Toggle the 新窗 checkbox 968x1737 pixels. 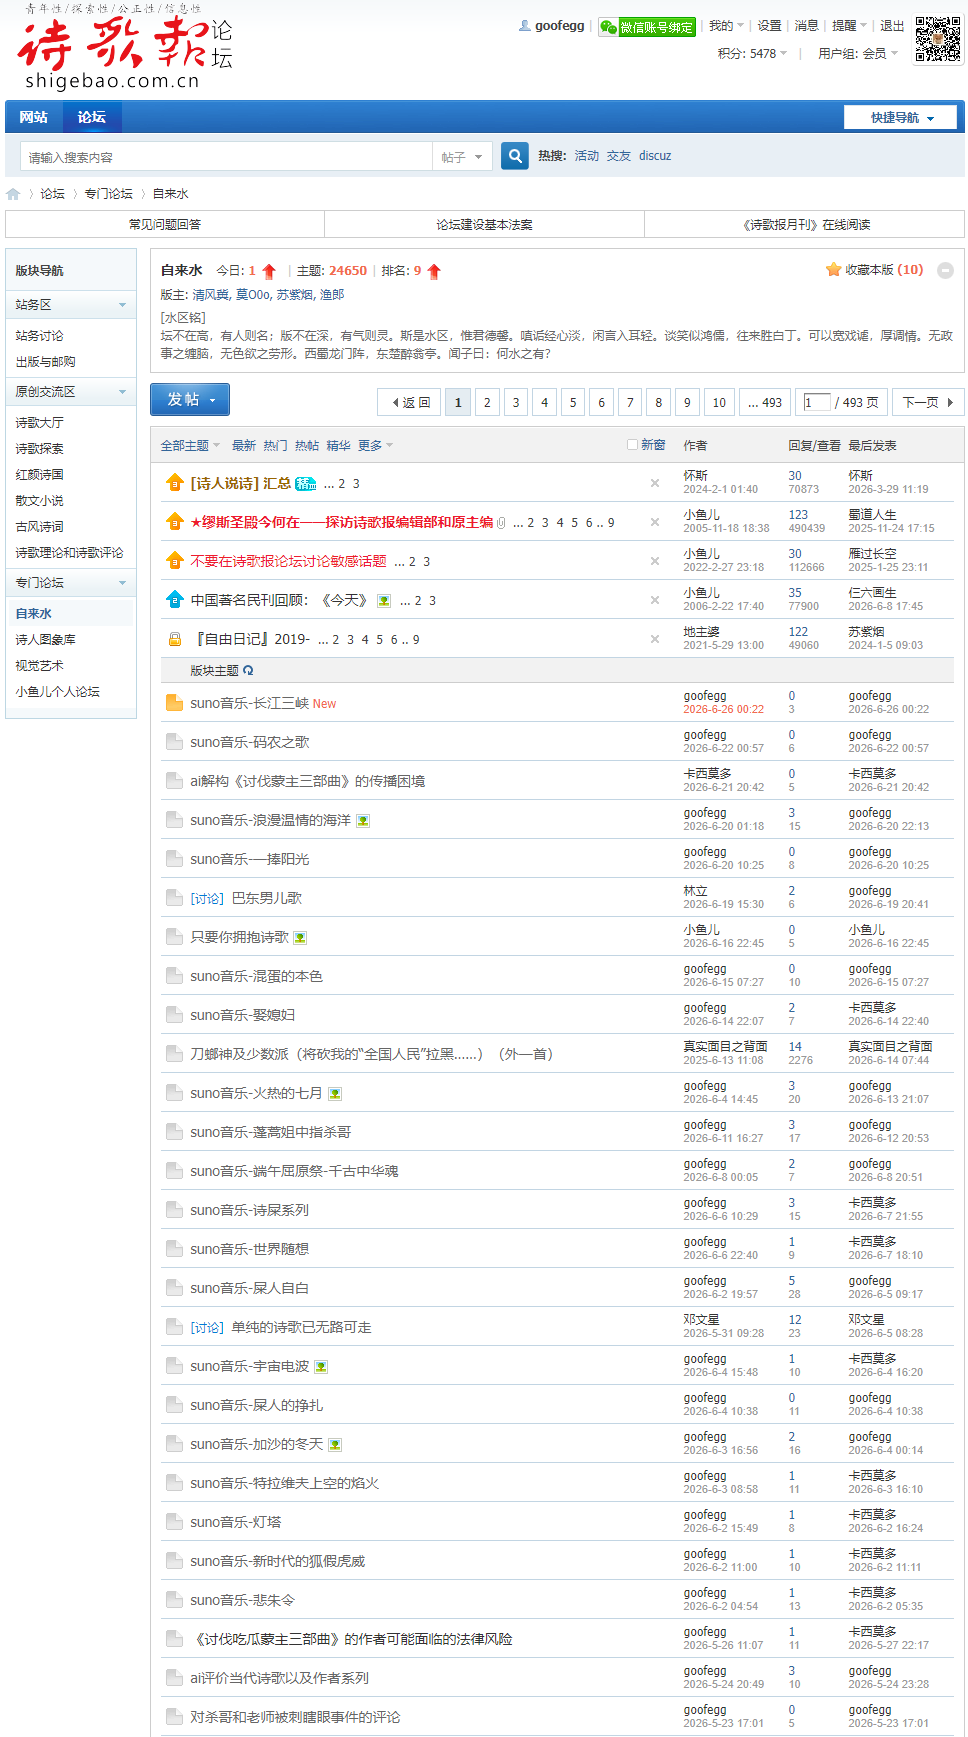(x=632, y=445)
